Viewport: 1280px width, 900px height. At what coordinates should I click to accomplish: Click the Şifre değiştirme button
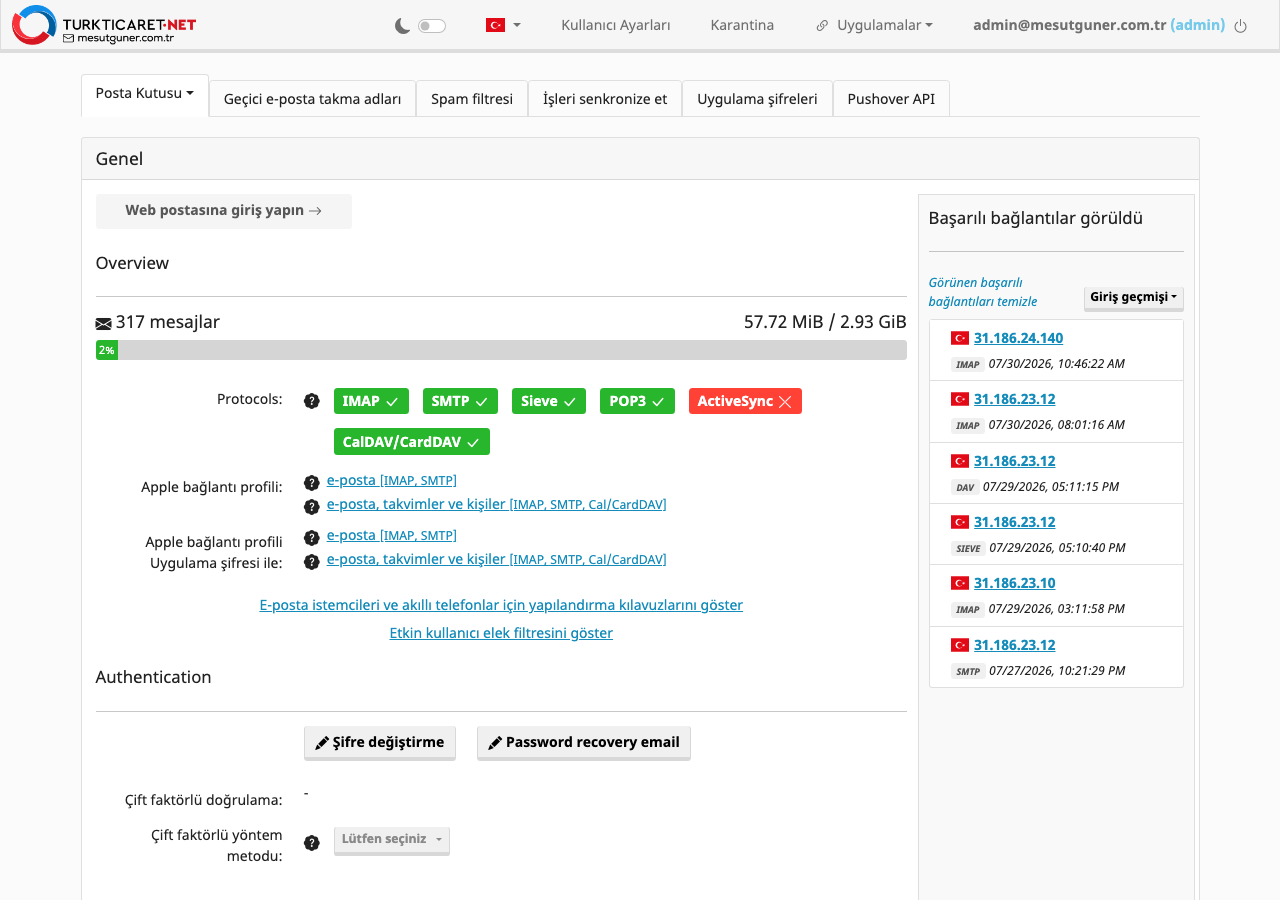[380, 743]
